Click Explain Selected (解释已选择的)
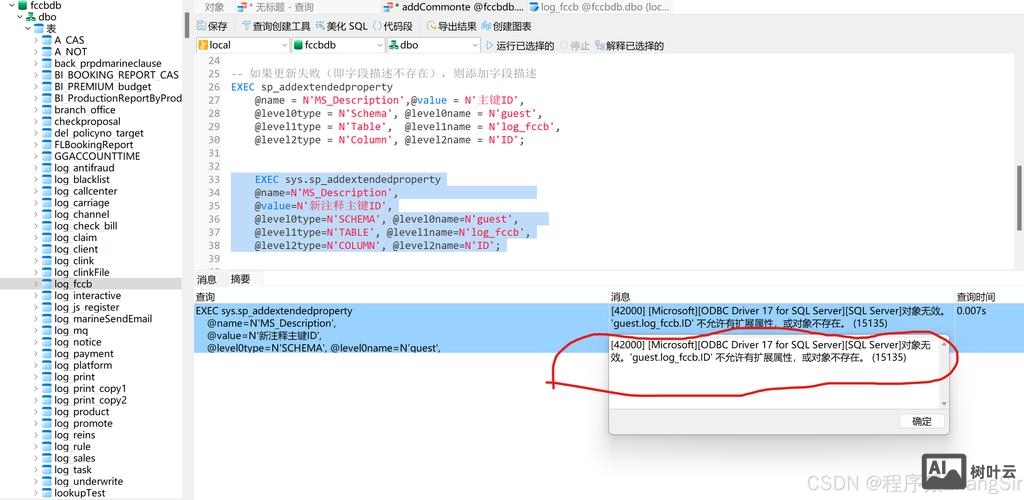 click(629, 46)
